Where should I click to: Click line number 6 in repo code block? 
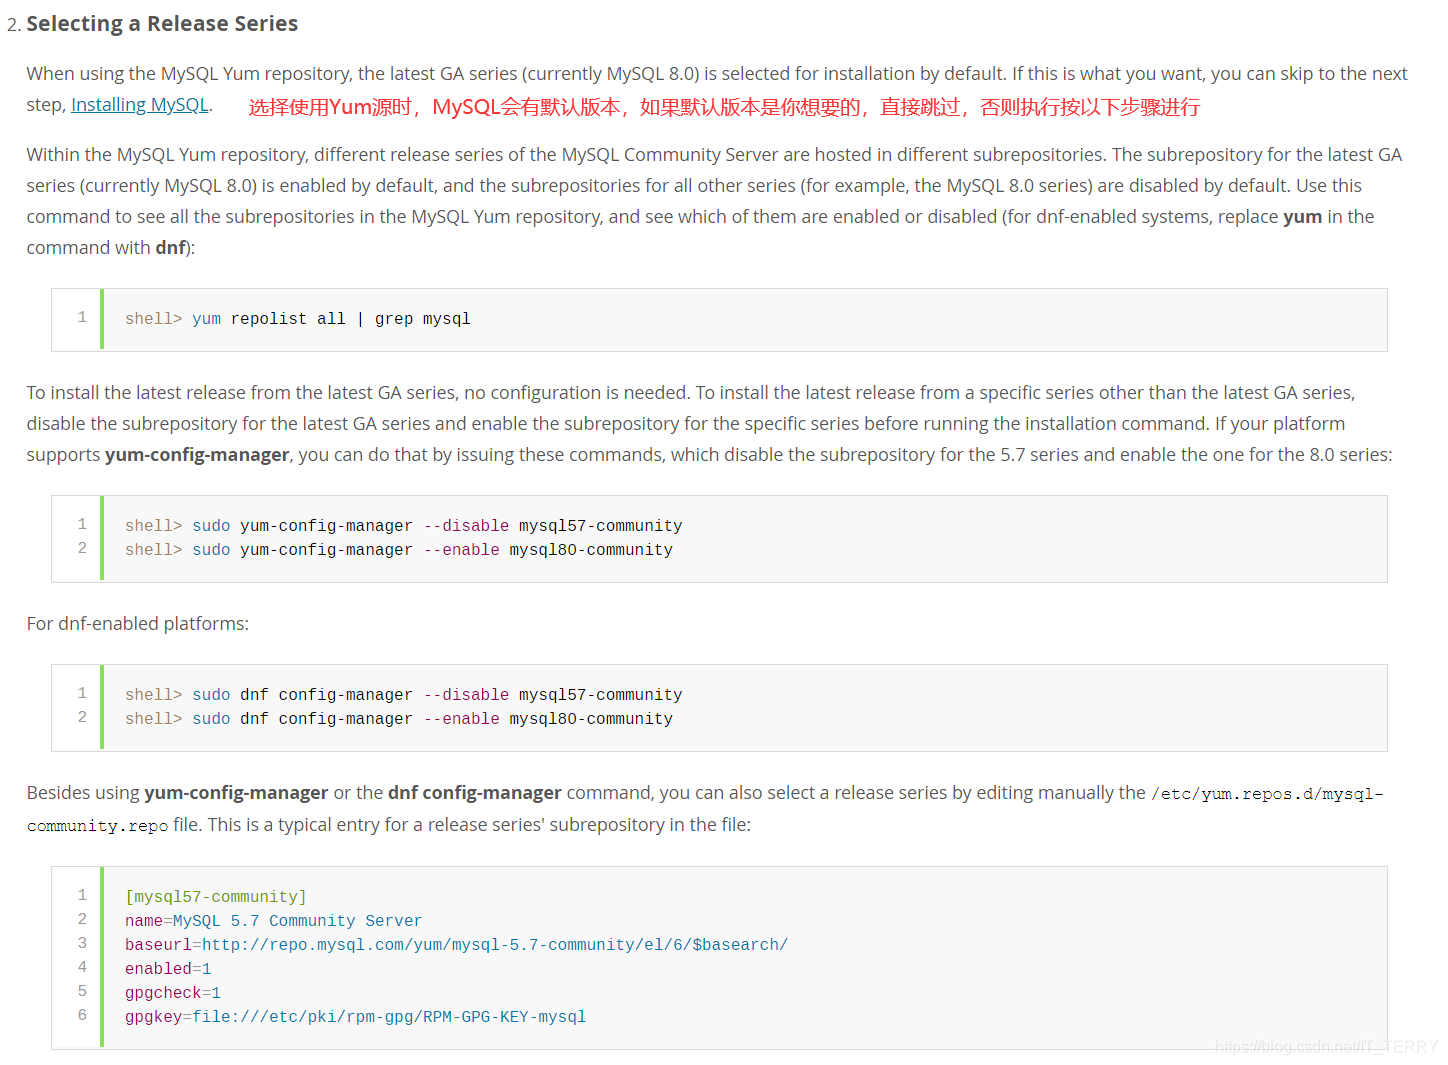82,1015
